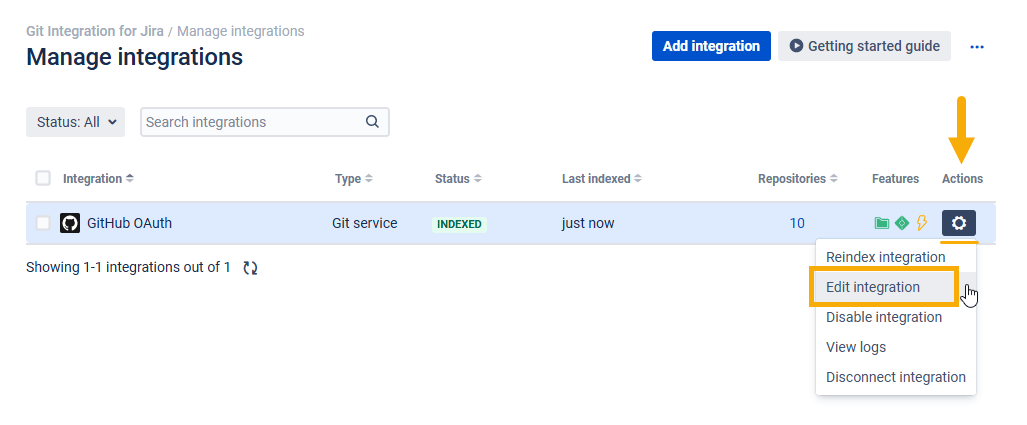Click the green diamond feature icon
1027x425 pixels.
[x=902, y=223]
